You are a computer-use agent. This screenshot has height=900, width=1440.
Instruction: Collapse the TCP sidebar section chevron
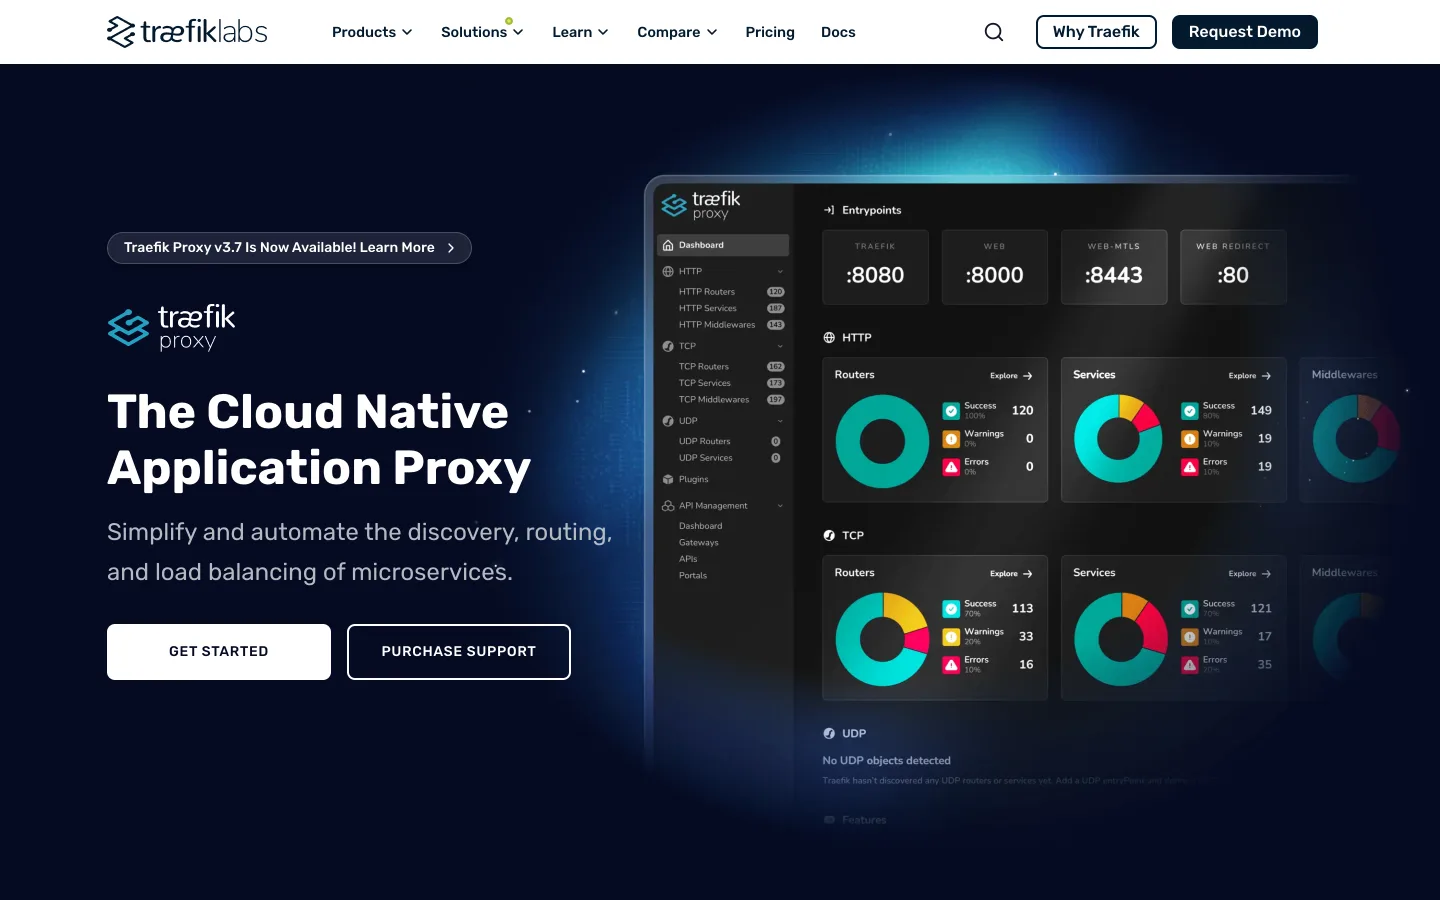[780, 347]
